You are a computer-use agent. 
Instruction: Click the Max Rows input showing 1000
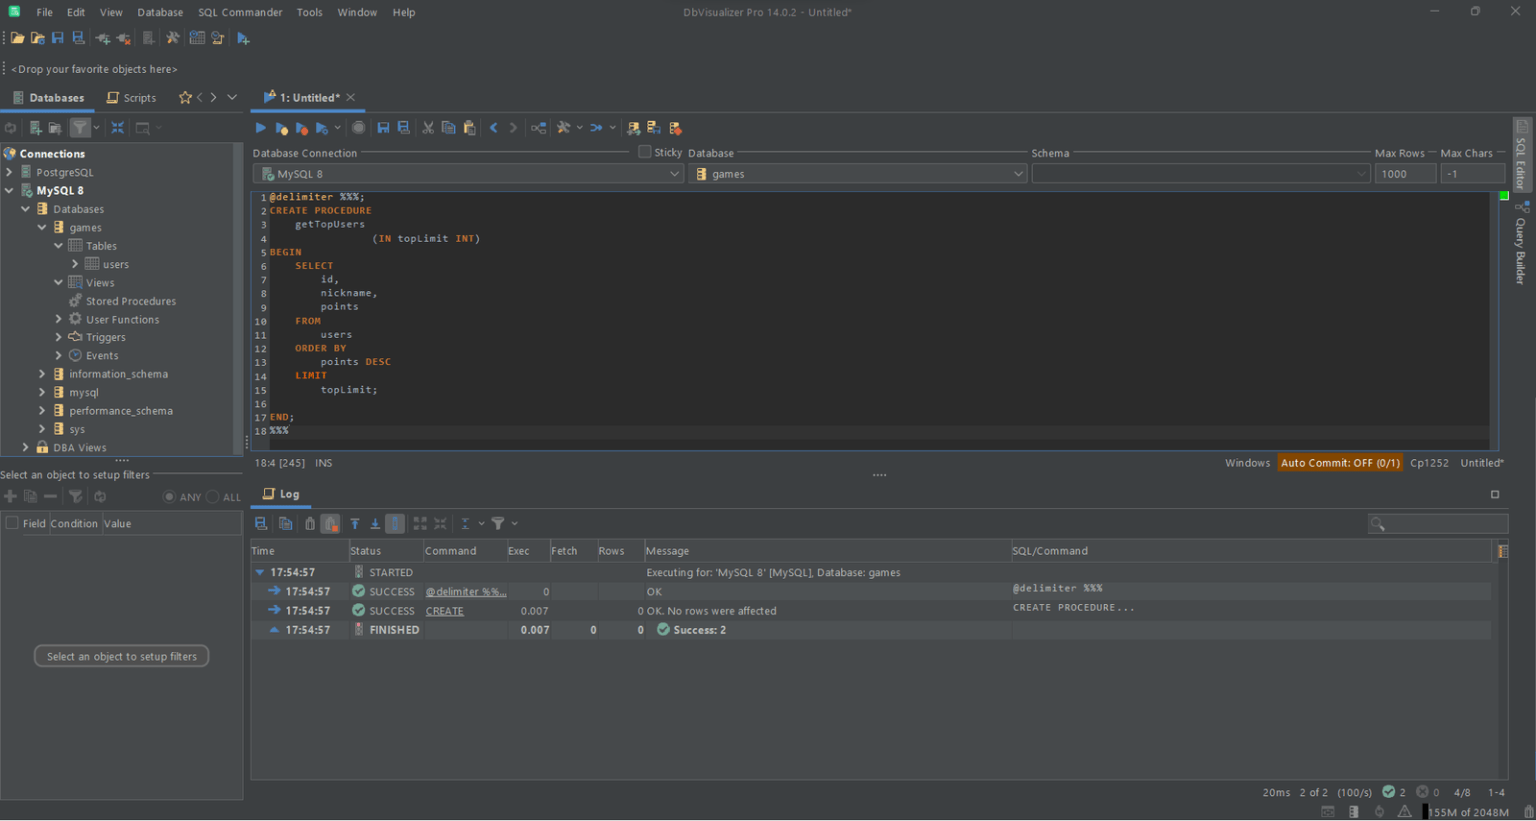coord(1405,173)
